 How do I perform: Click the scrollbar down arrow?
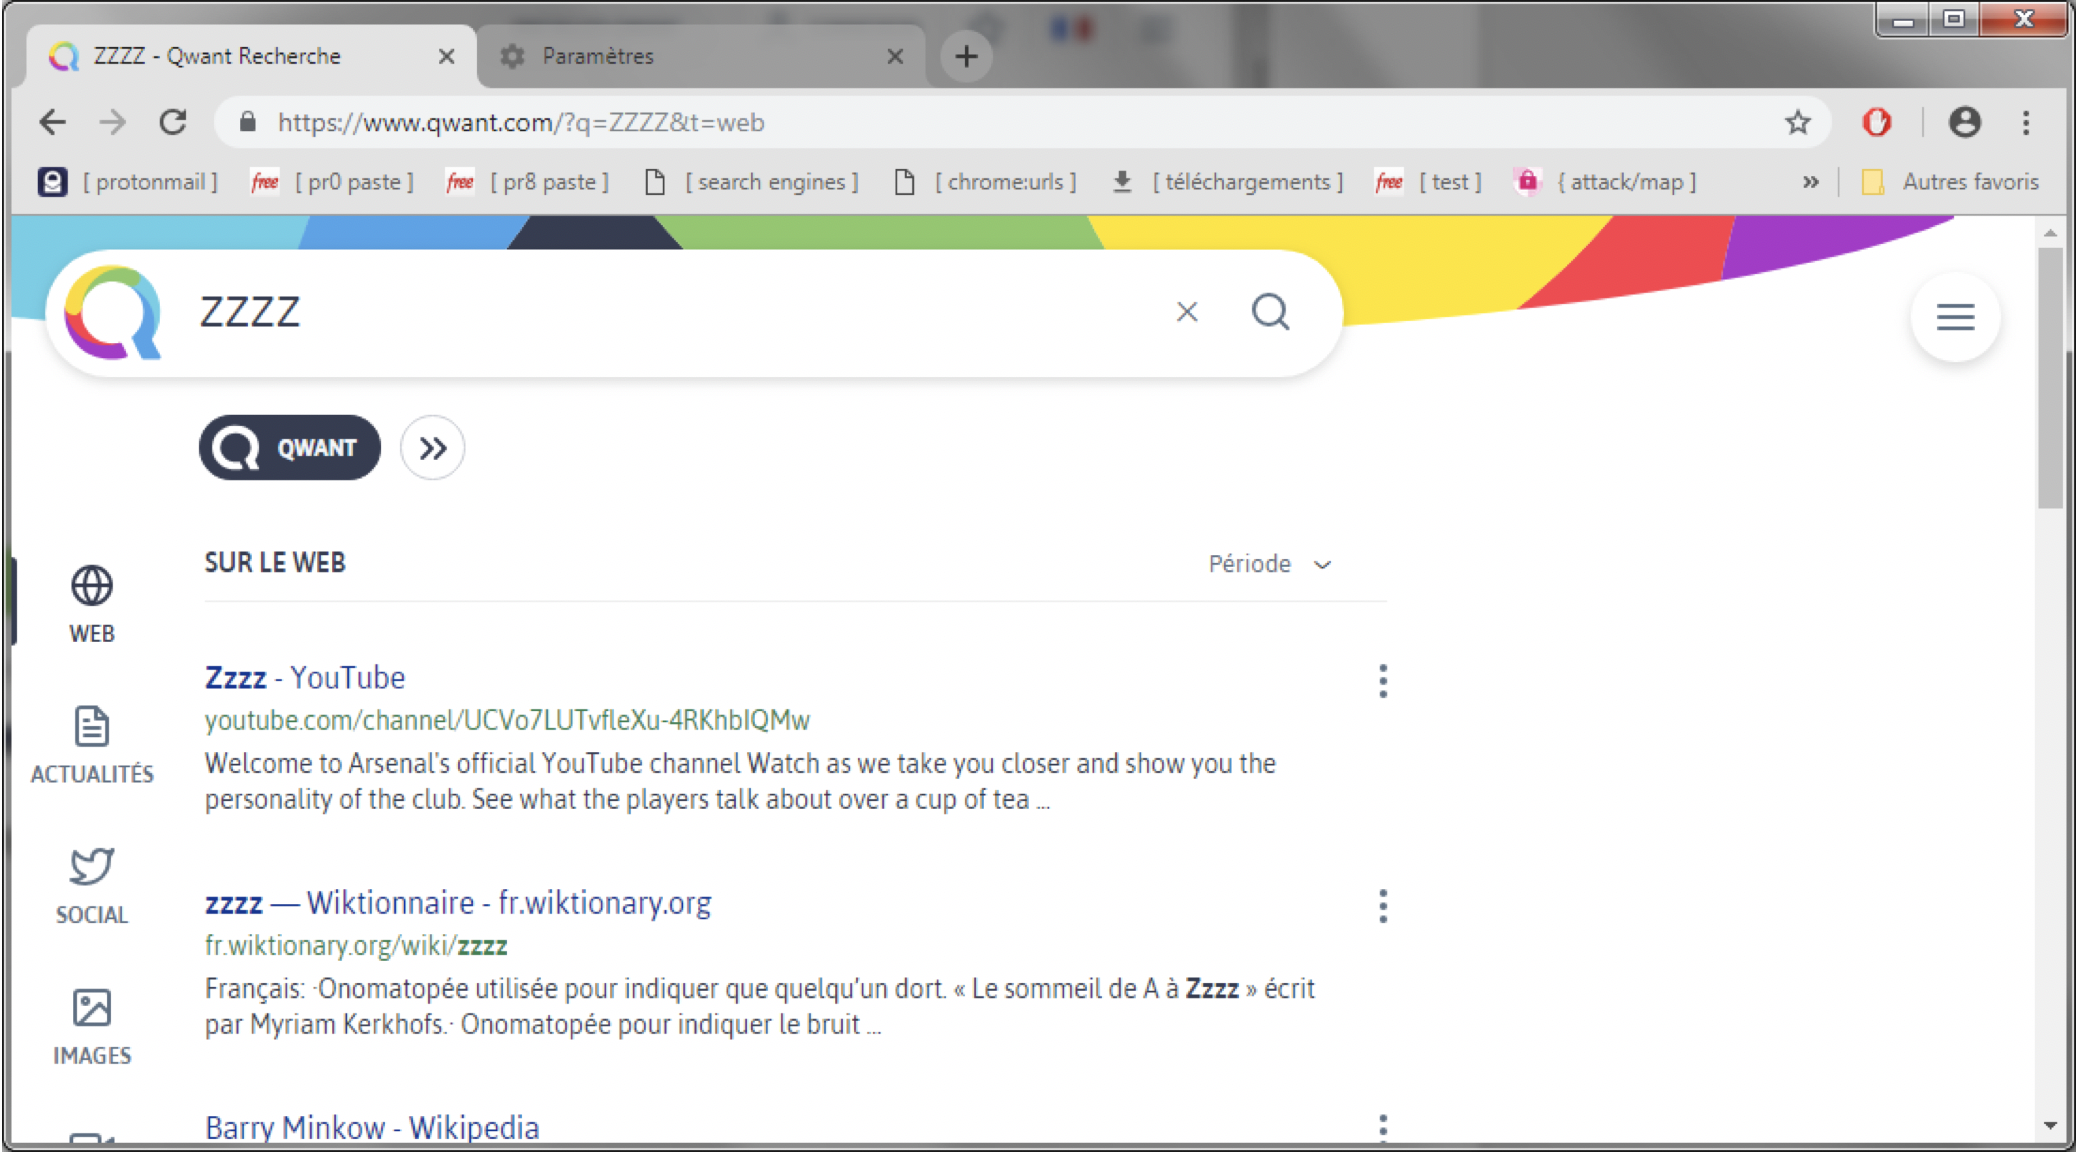tap(2050, 1125)
